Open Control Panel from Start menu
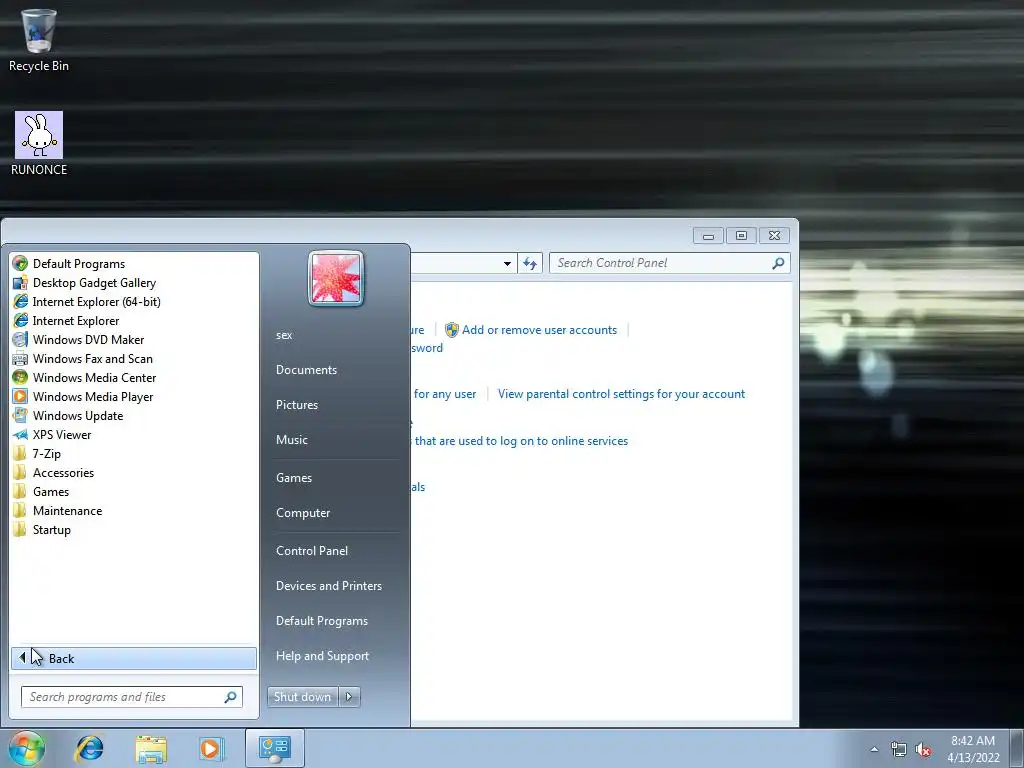The image size is (1024, 768). (312, 551)
